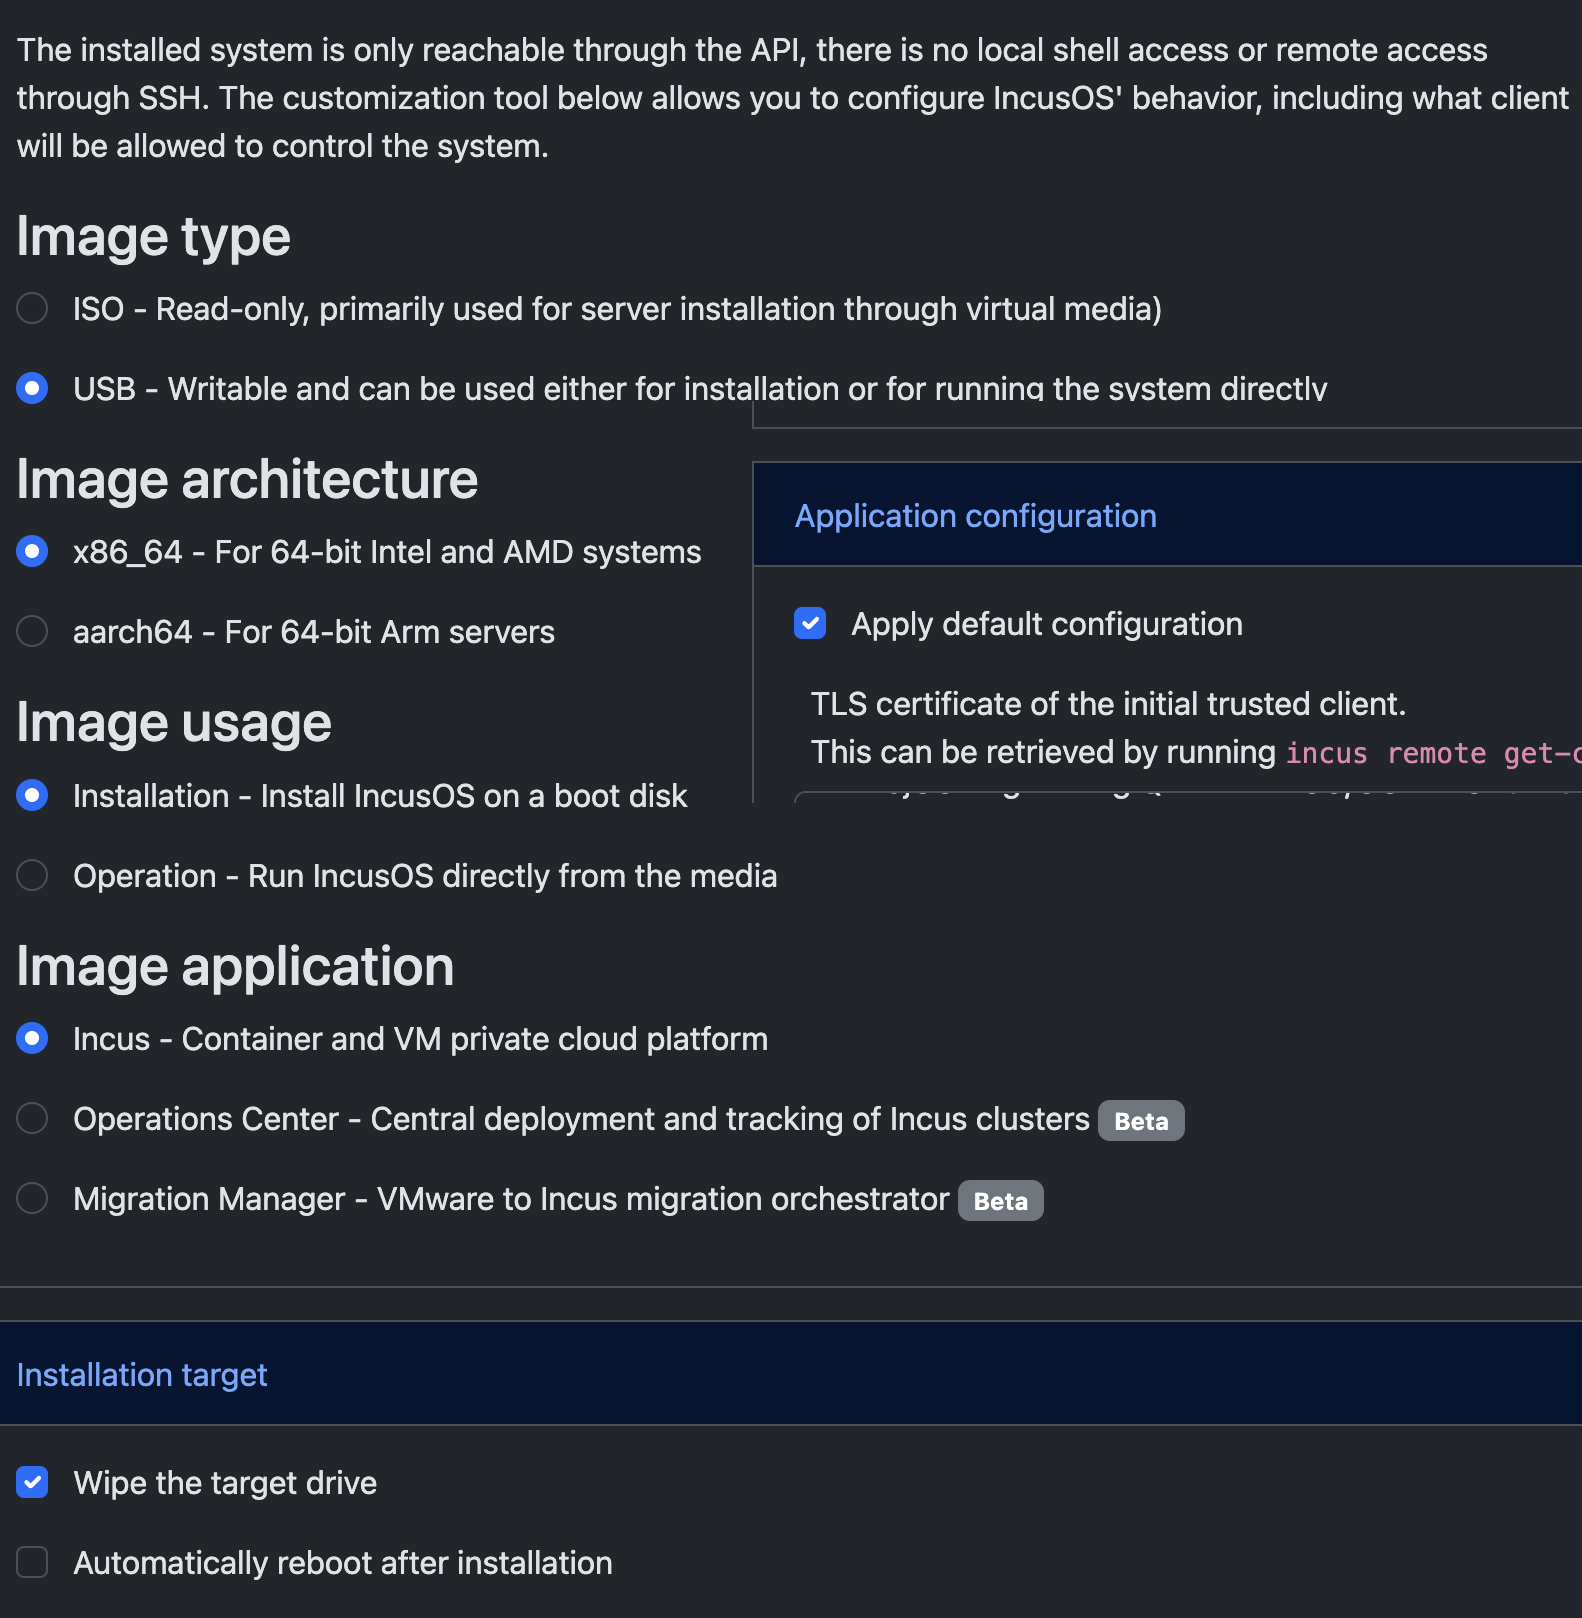Uncheck Apply default configuration
Image resolution: width=1582 pixels, height=1618 pixels.
click(810, 623)
